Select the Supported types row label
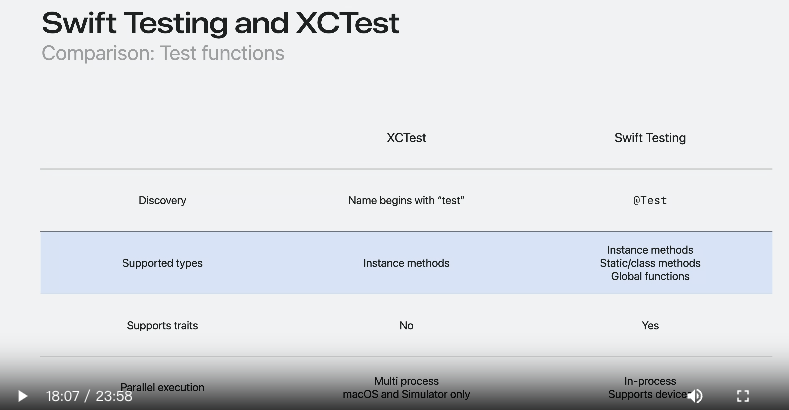Viewport: 789px width, 410px height. point(162,263)
